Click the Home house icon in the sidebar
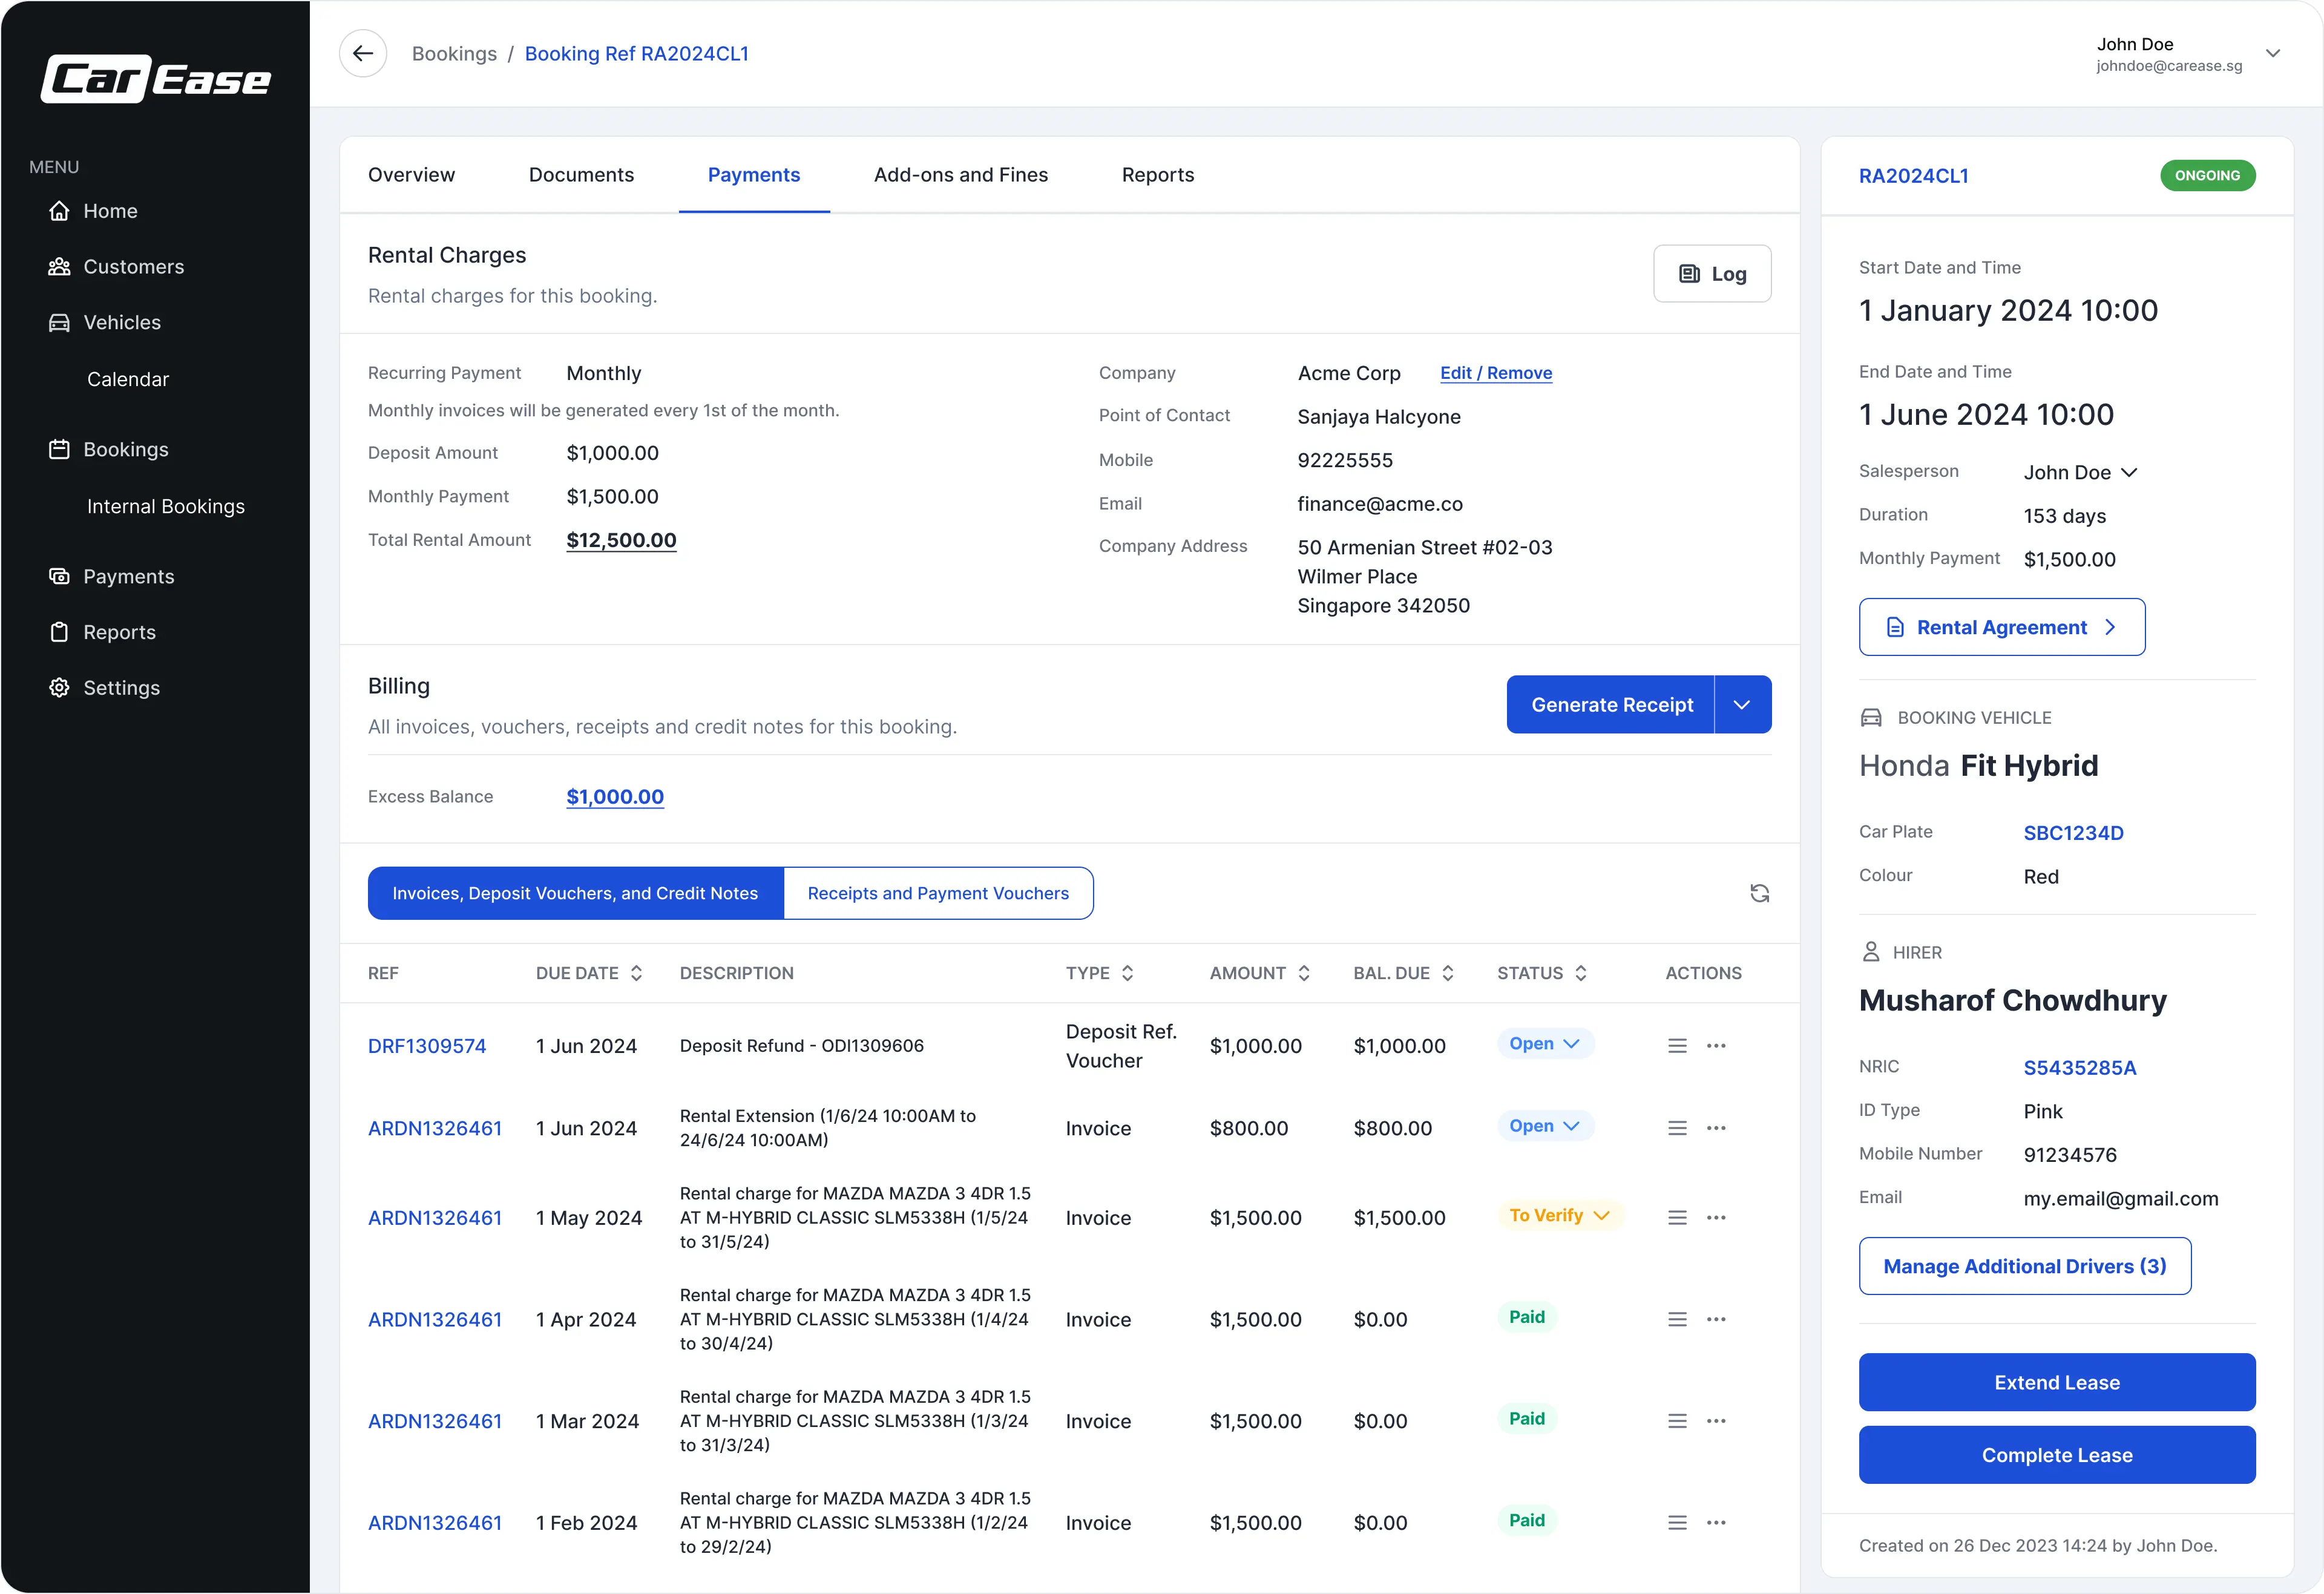2324x1594 pixels. [x=59, y=211]
